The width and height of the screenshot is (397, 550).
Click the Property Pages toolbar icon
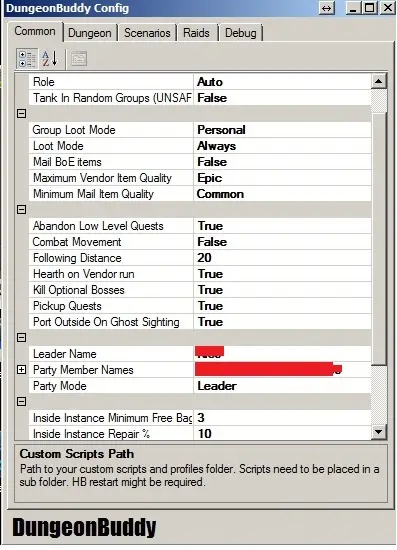point(79,59)
